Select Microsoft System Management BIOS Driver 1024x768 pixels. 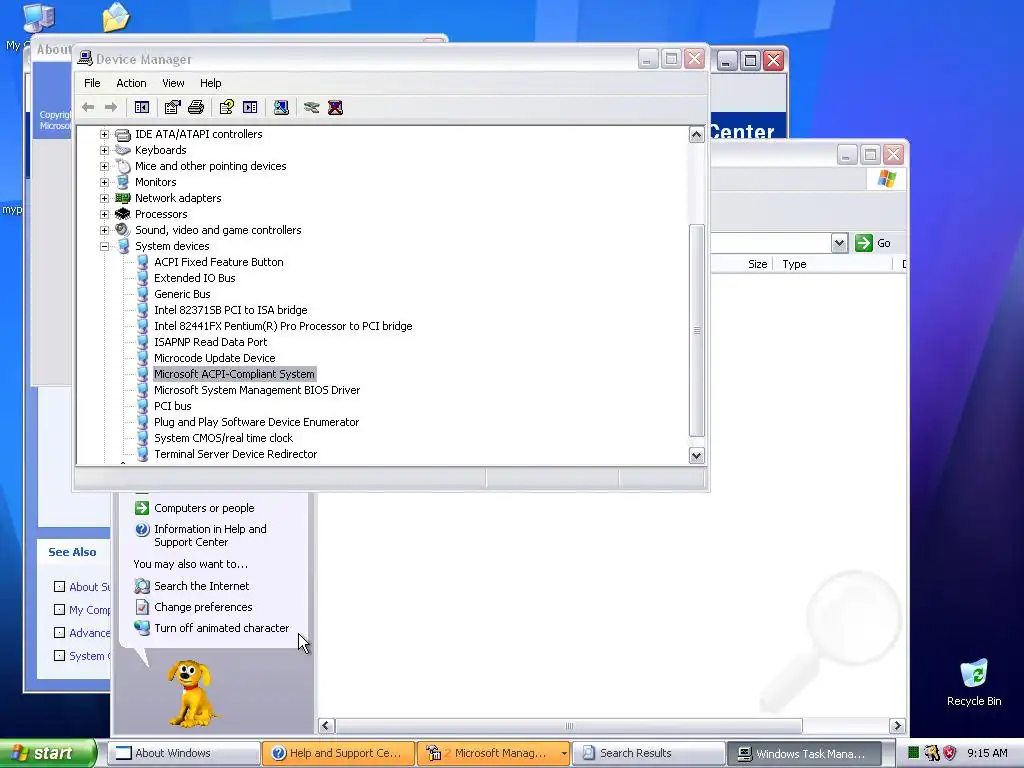[x=257, y=390]
